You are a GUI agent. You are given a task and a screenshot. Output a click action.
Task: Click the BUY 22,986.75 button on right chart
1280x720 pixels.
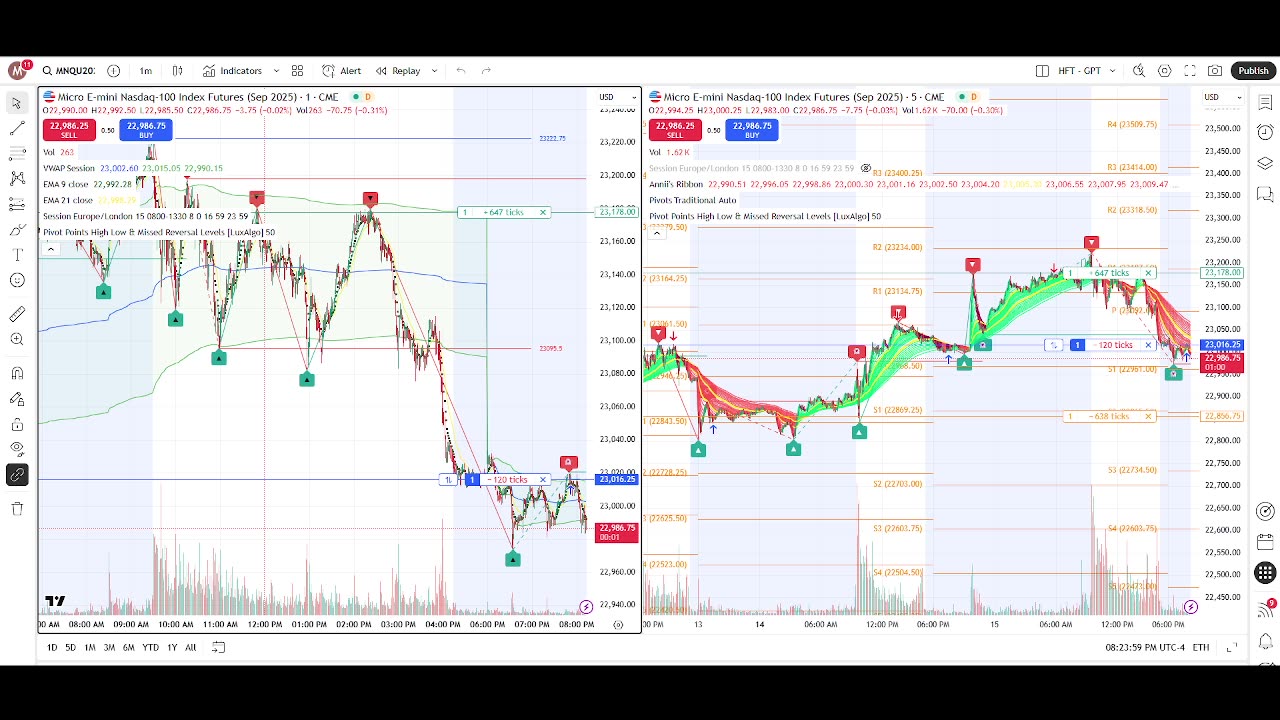(x=752, y=130)
